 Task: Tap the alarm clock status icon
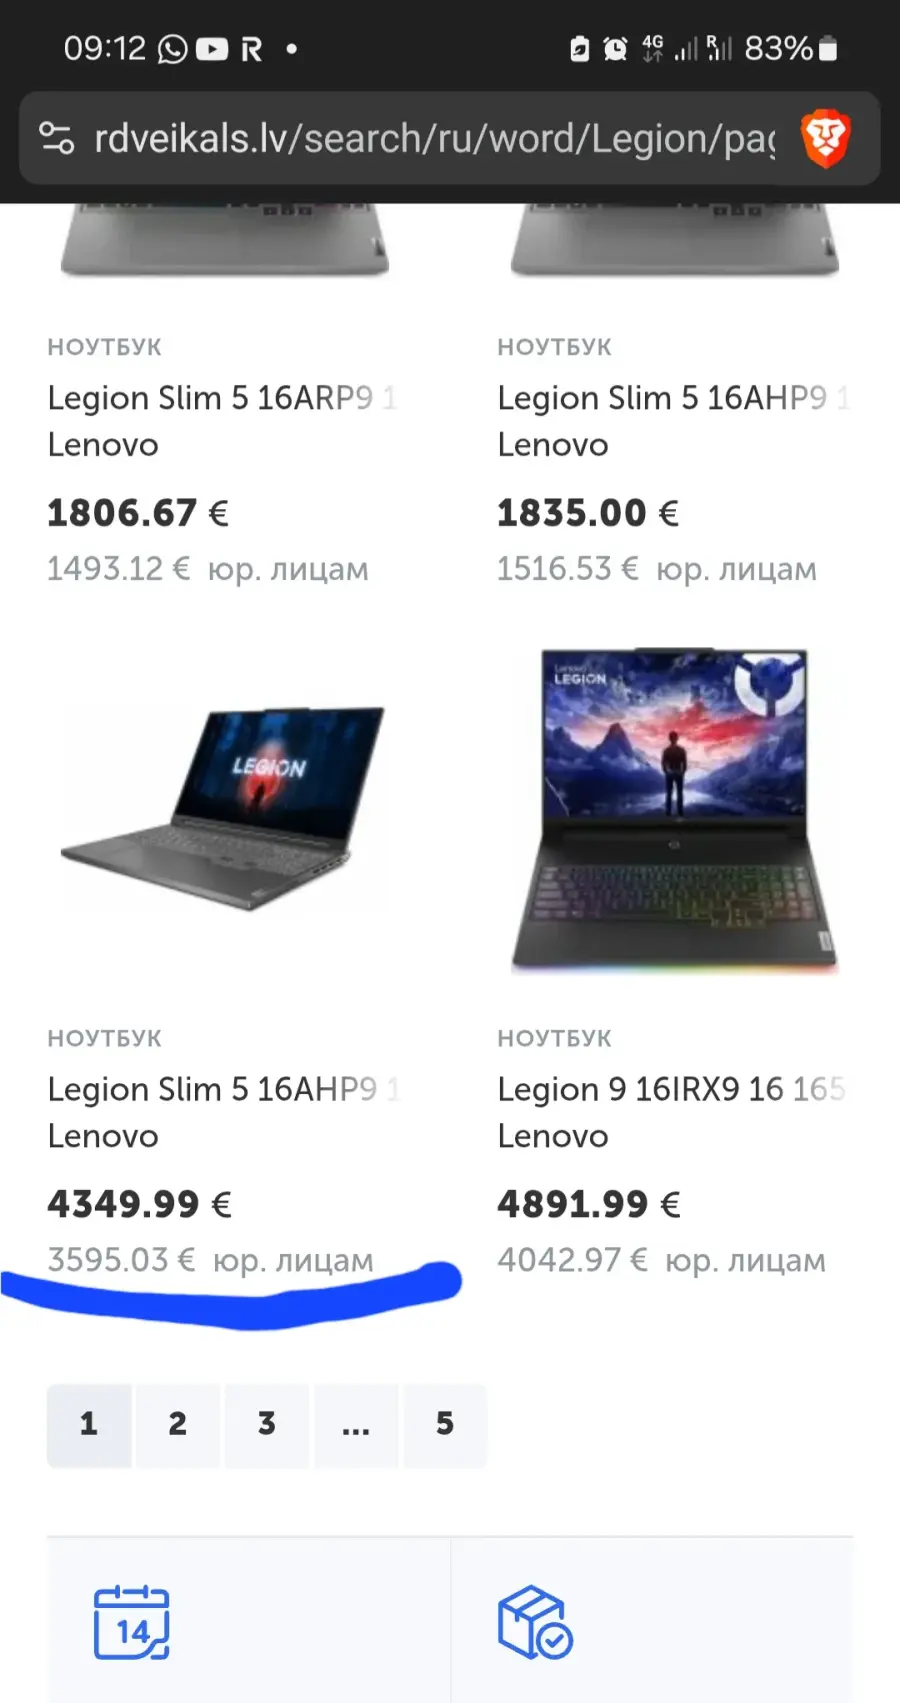point(615,48)
